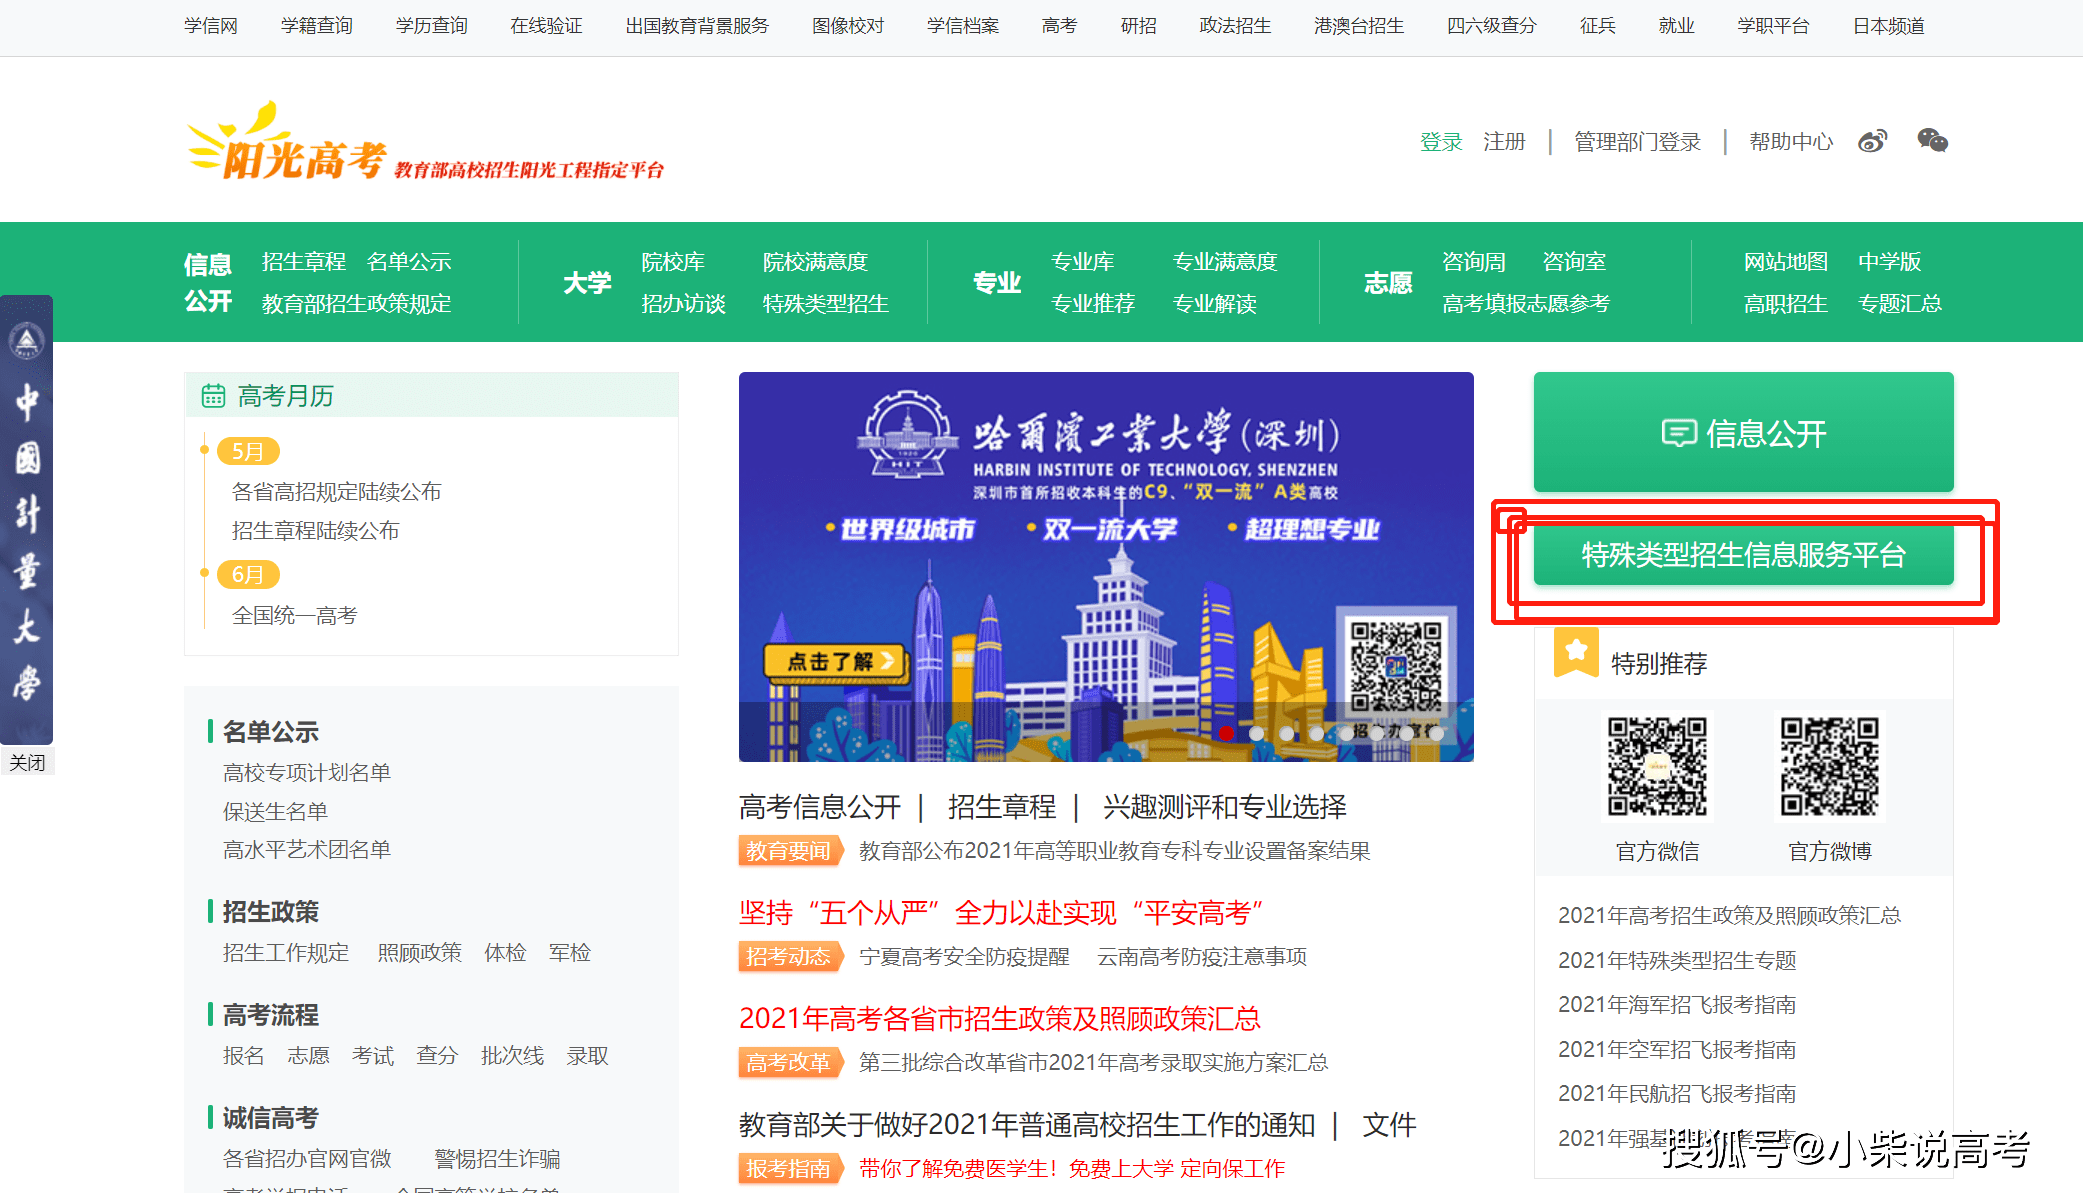
Task: Open the 高校专项计划名单 list link
Action: [x=306, y=772]
